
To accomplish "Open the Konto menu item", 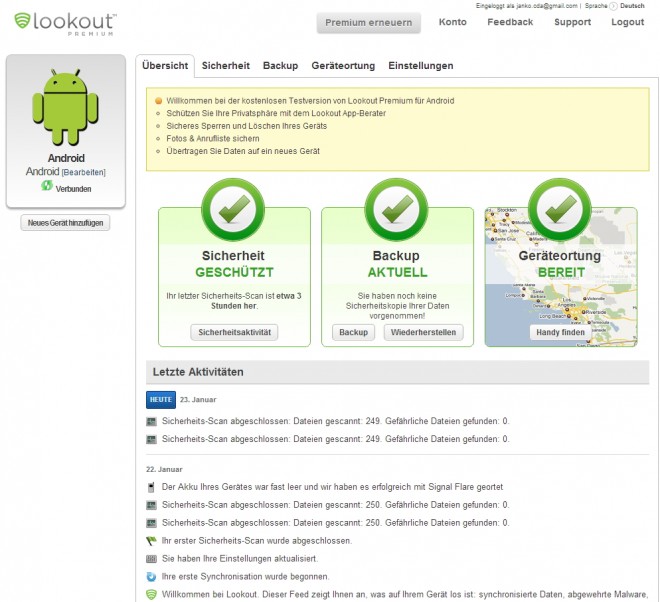I will coord(452,22).
